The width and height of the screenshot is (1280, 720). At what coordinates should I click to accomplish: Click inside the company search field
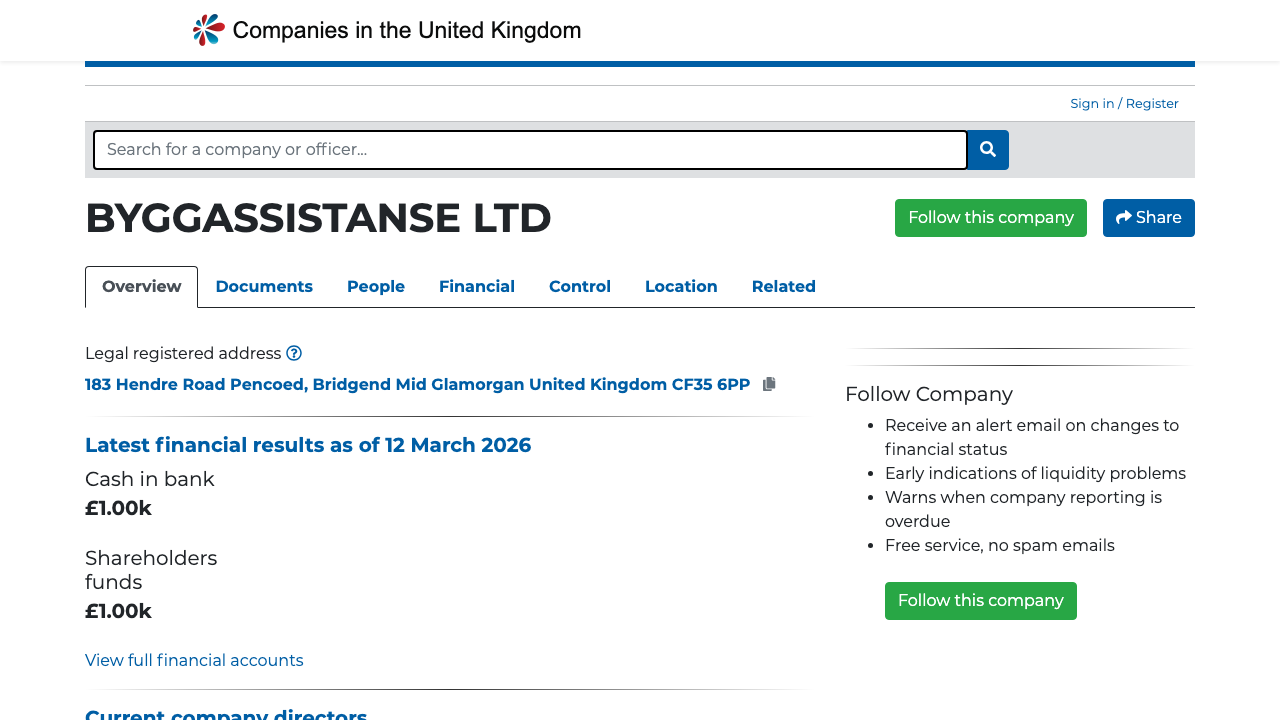(530, 149)
